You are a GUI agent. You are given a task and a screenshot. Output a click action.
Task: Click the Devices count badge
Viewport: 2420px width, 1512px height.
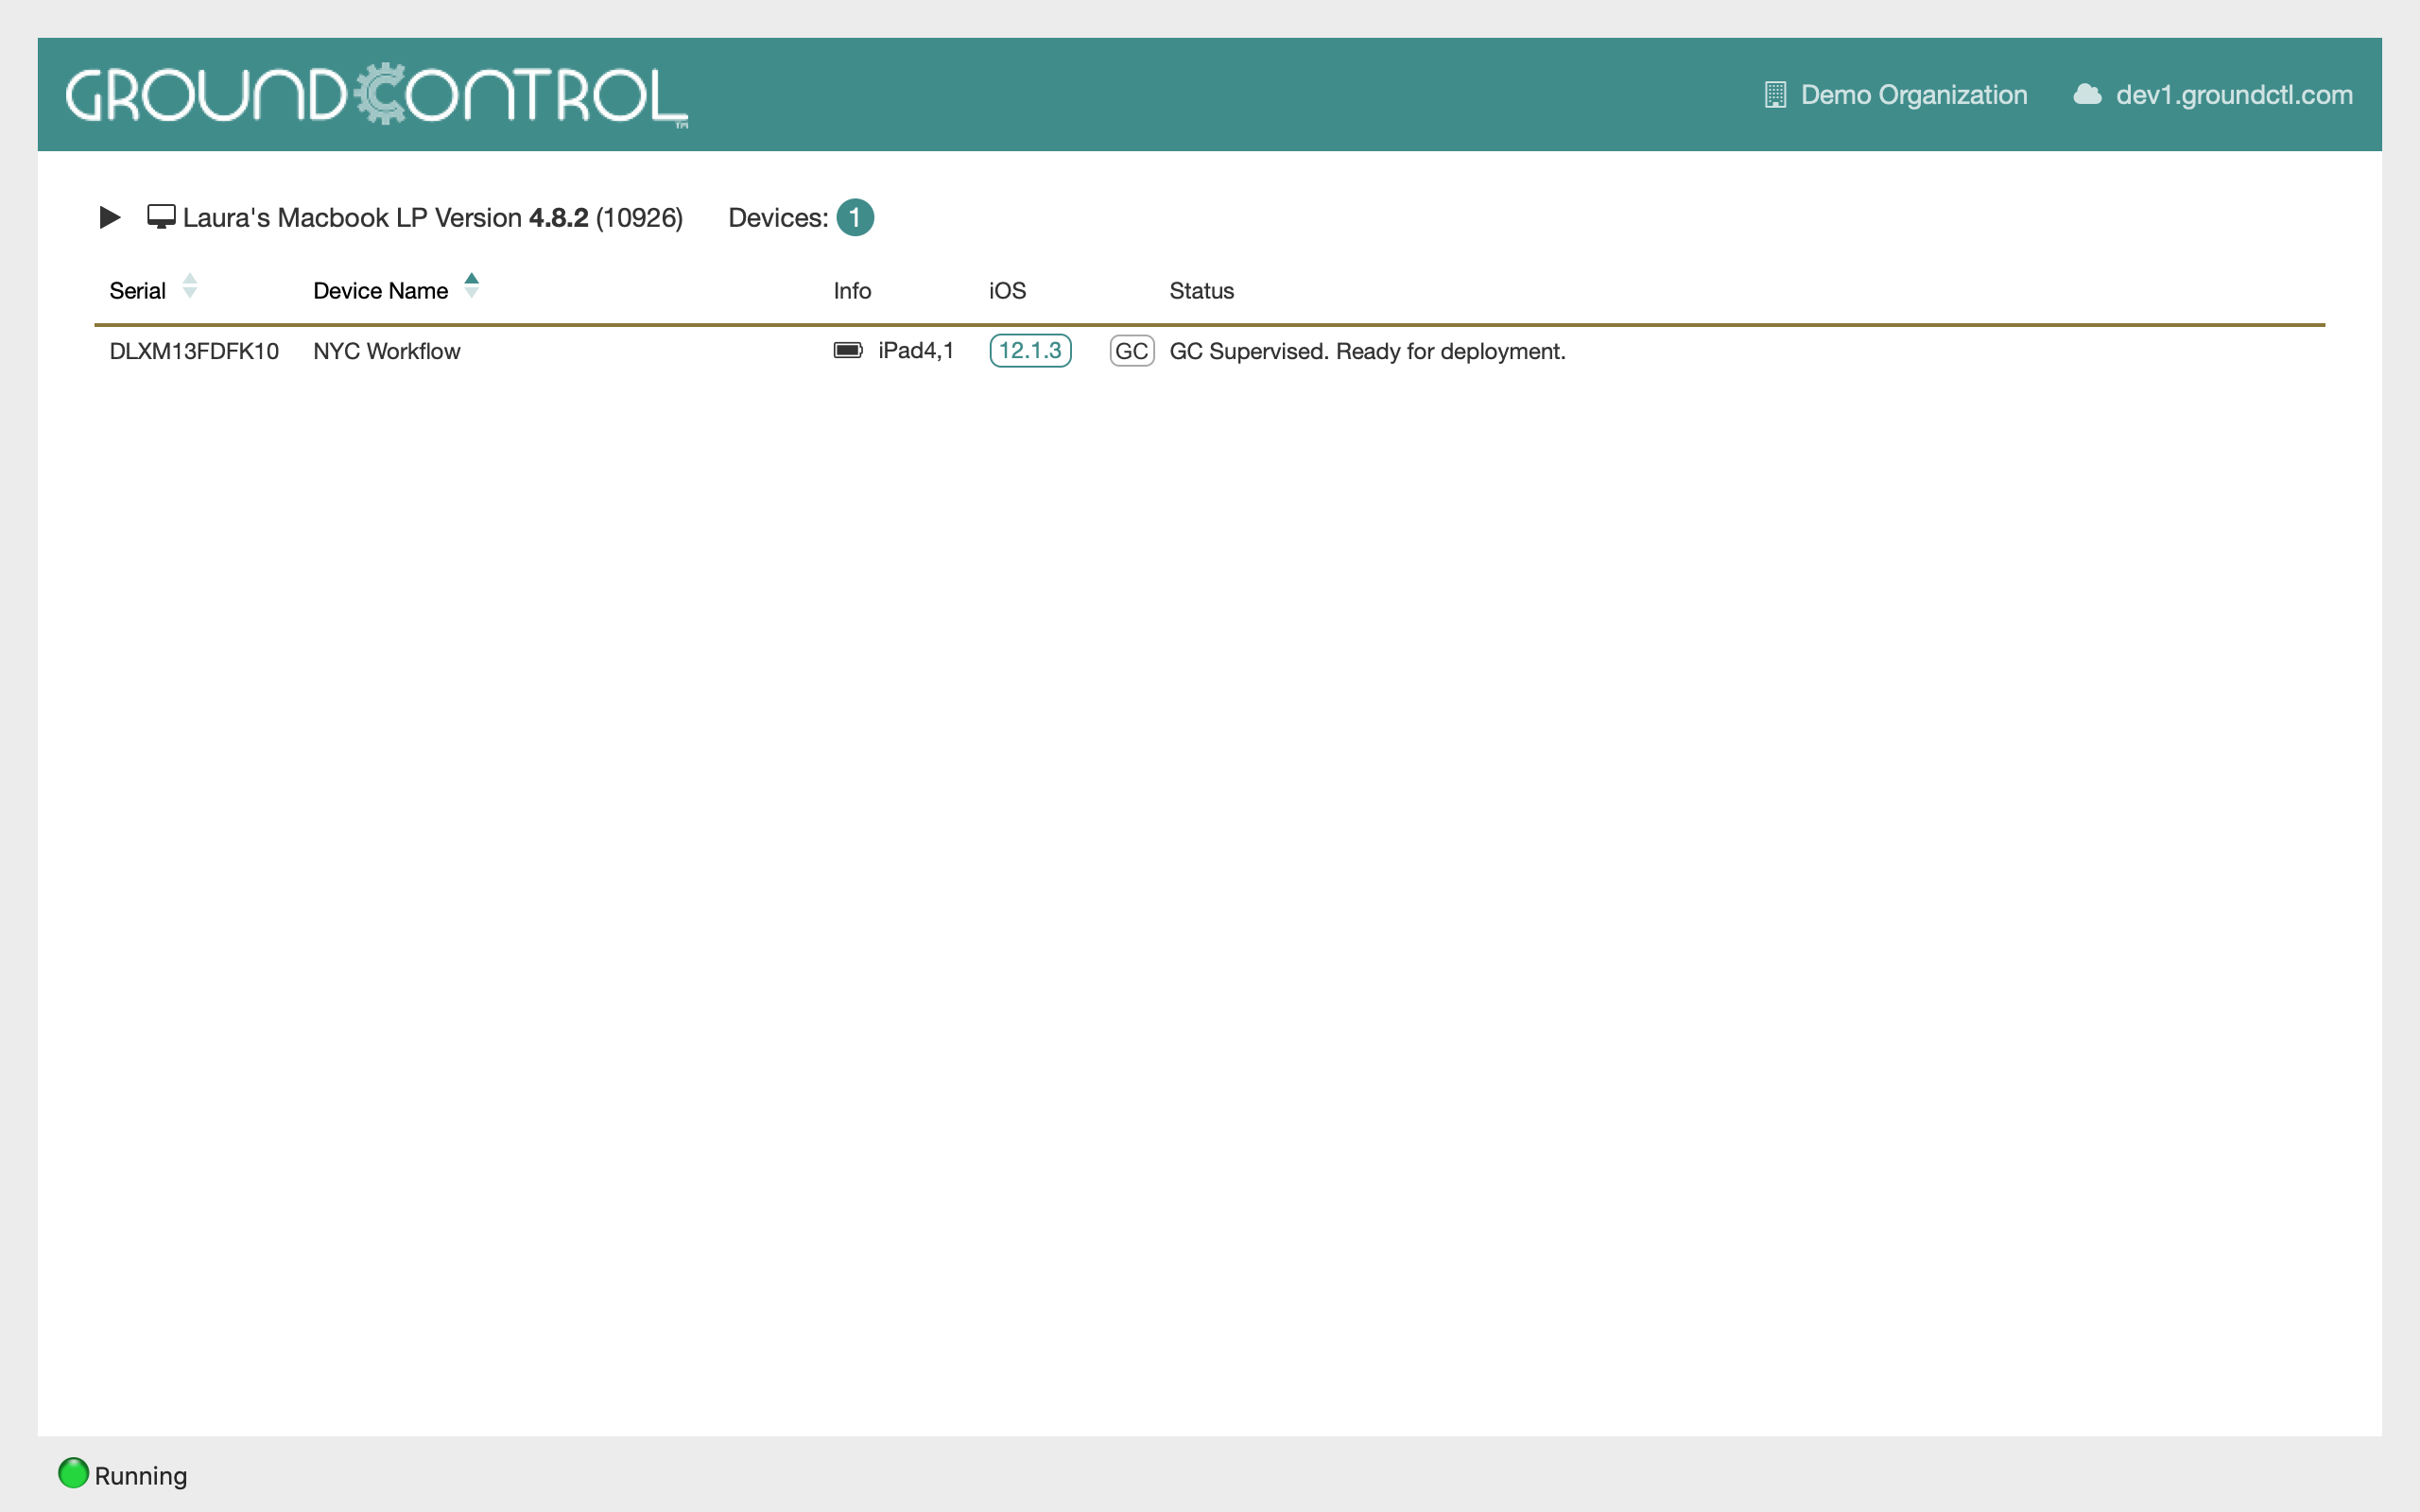(854, 217)
